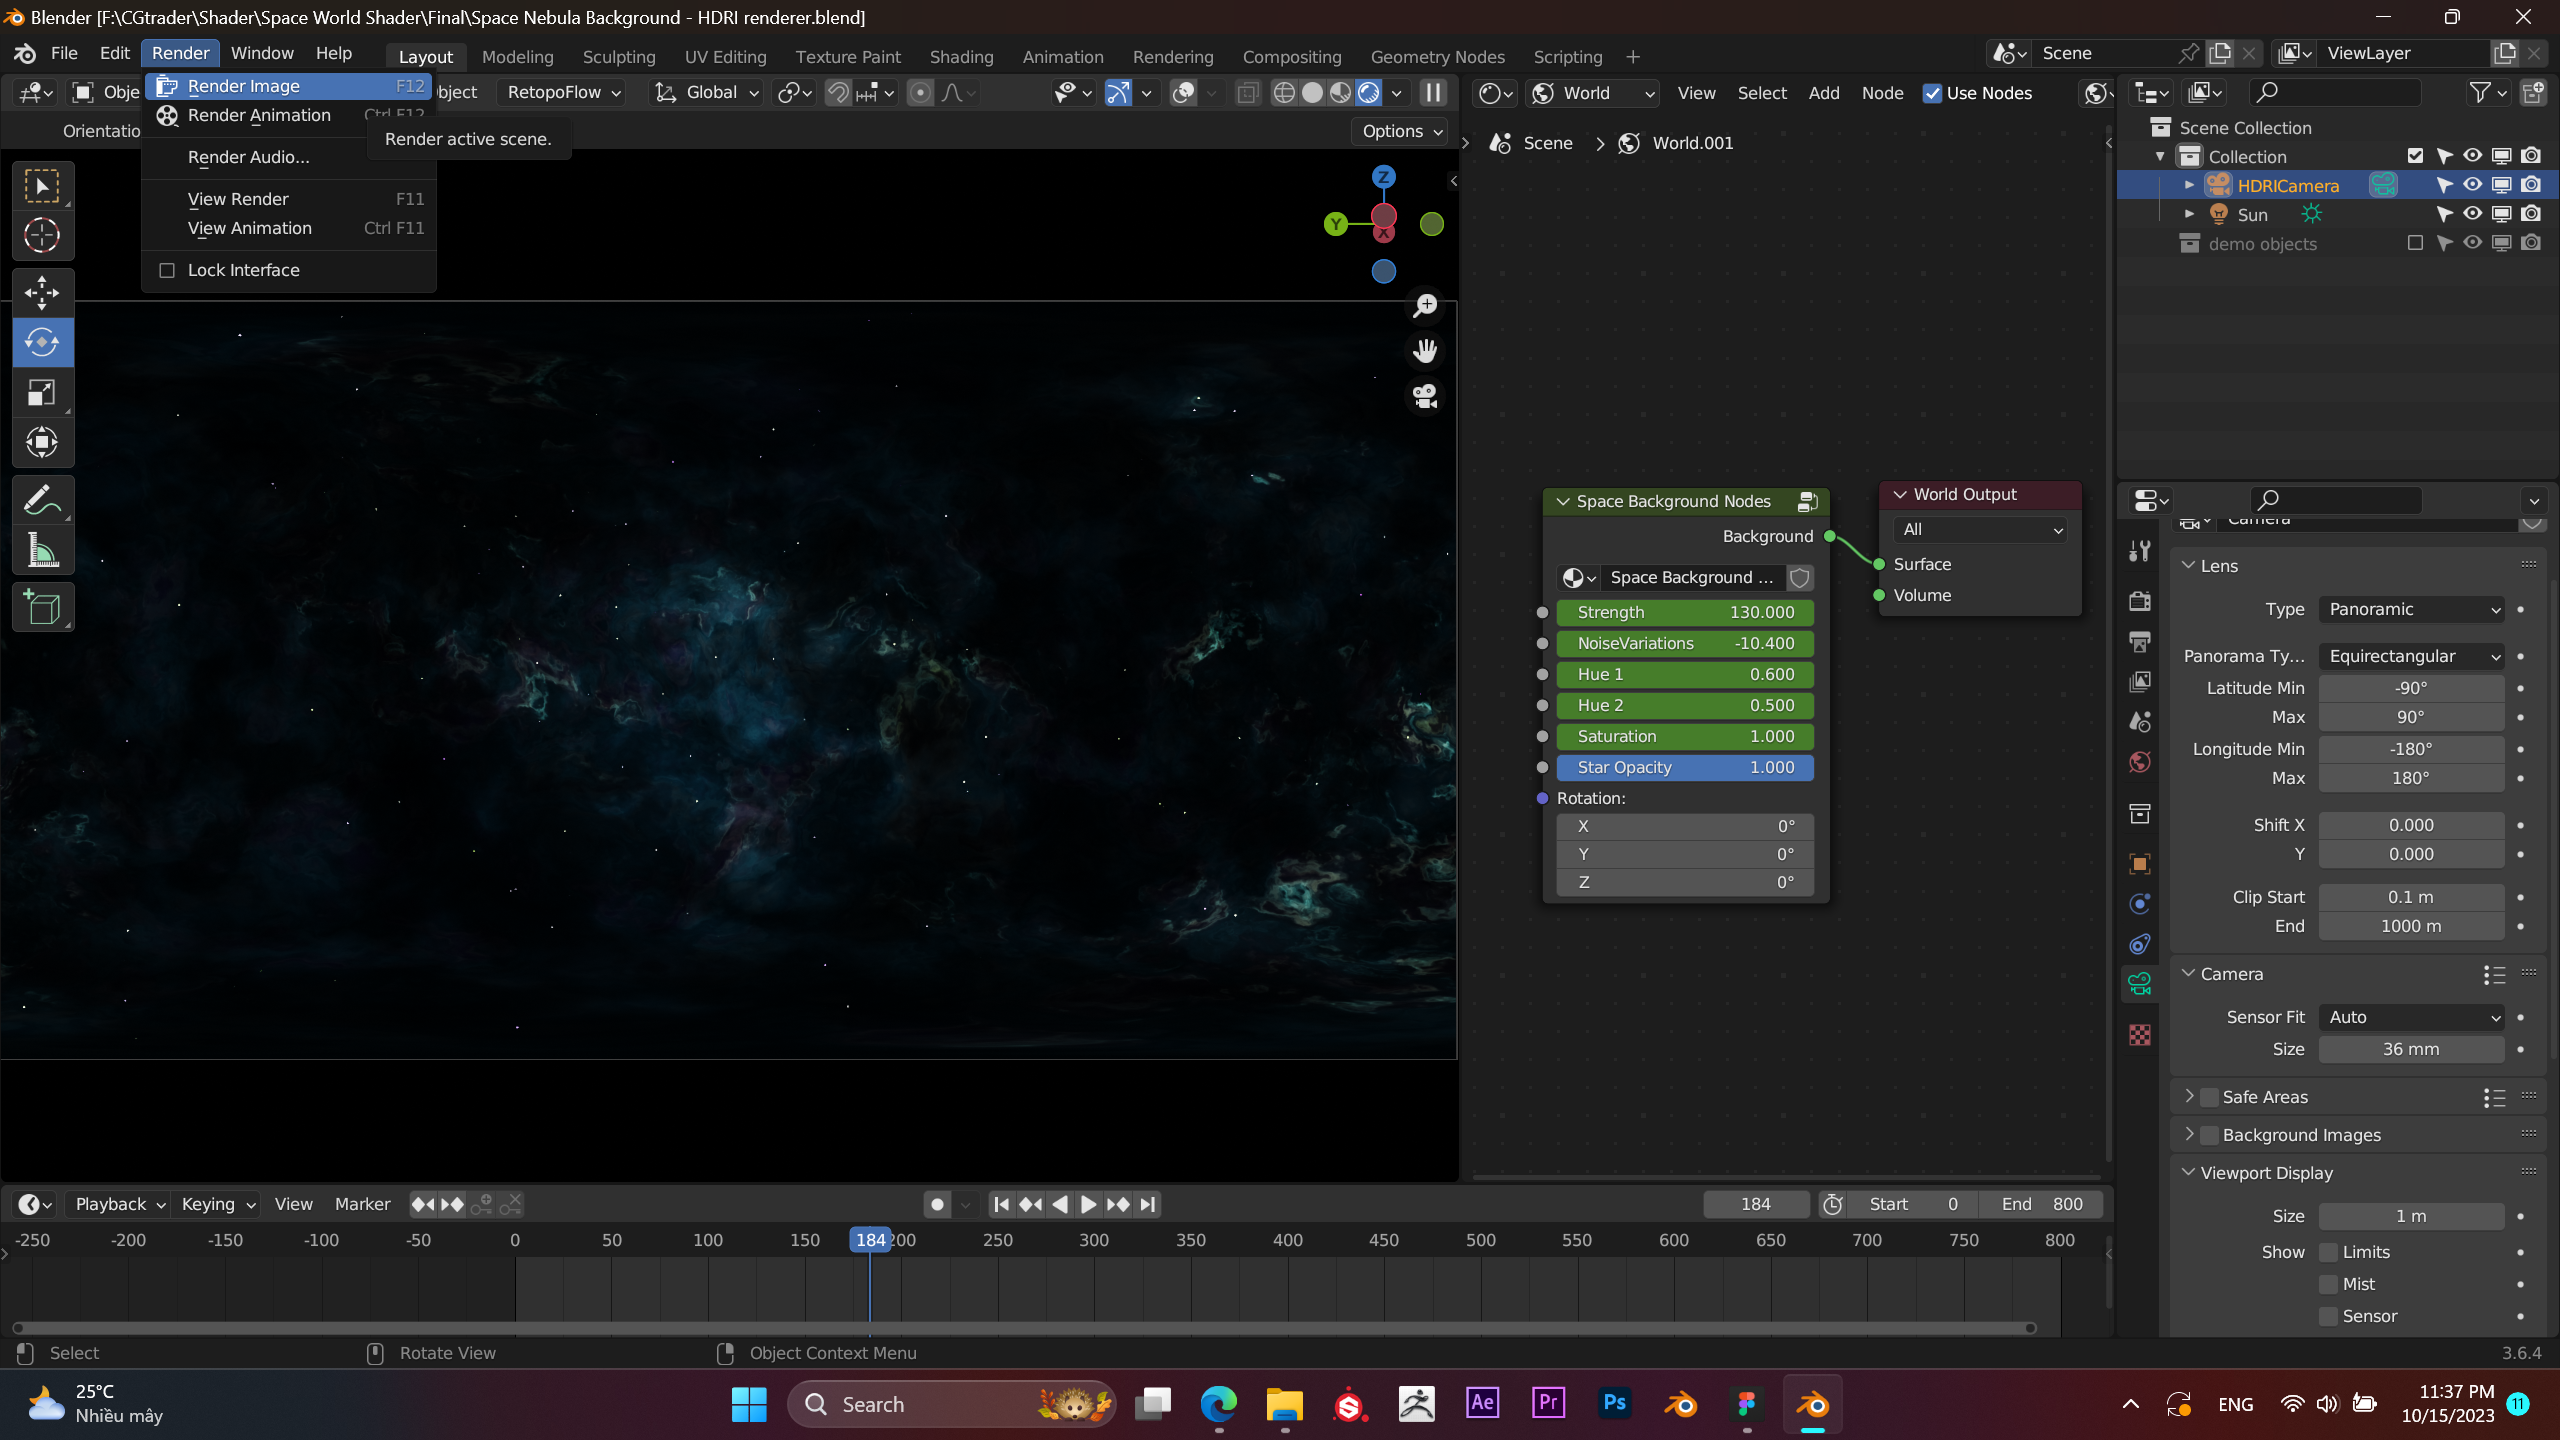2560x1440 pixels.
Task: Select View Render in the Render menu
Action: tap(238, 198)
